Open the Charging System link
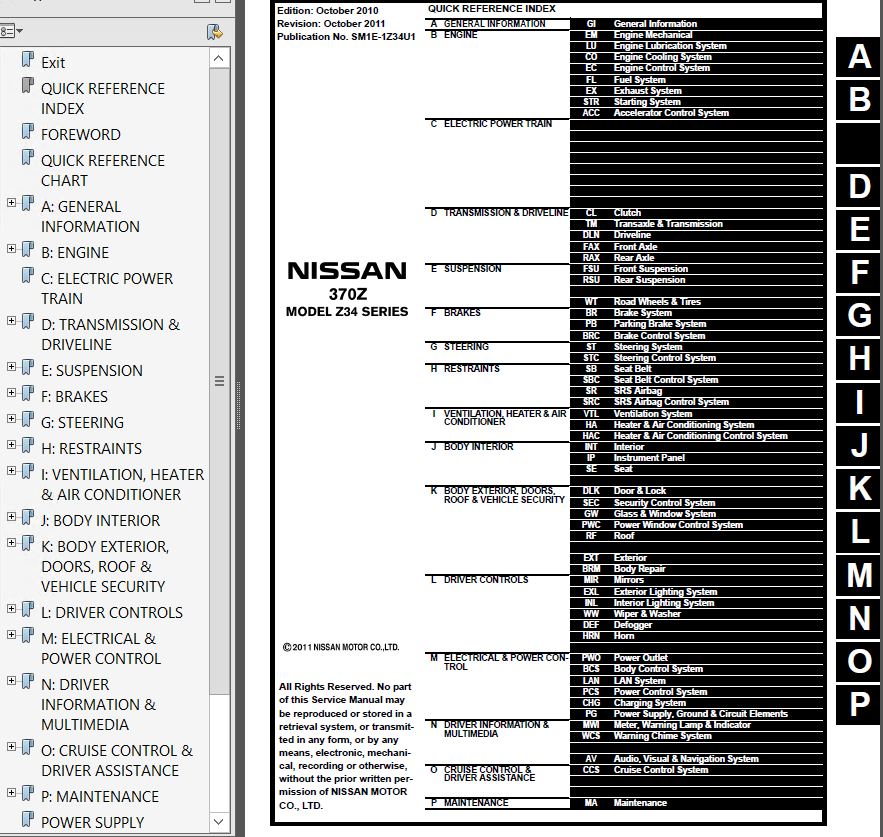This screenshot has width=883, height=837. coord(649,703)
